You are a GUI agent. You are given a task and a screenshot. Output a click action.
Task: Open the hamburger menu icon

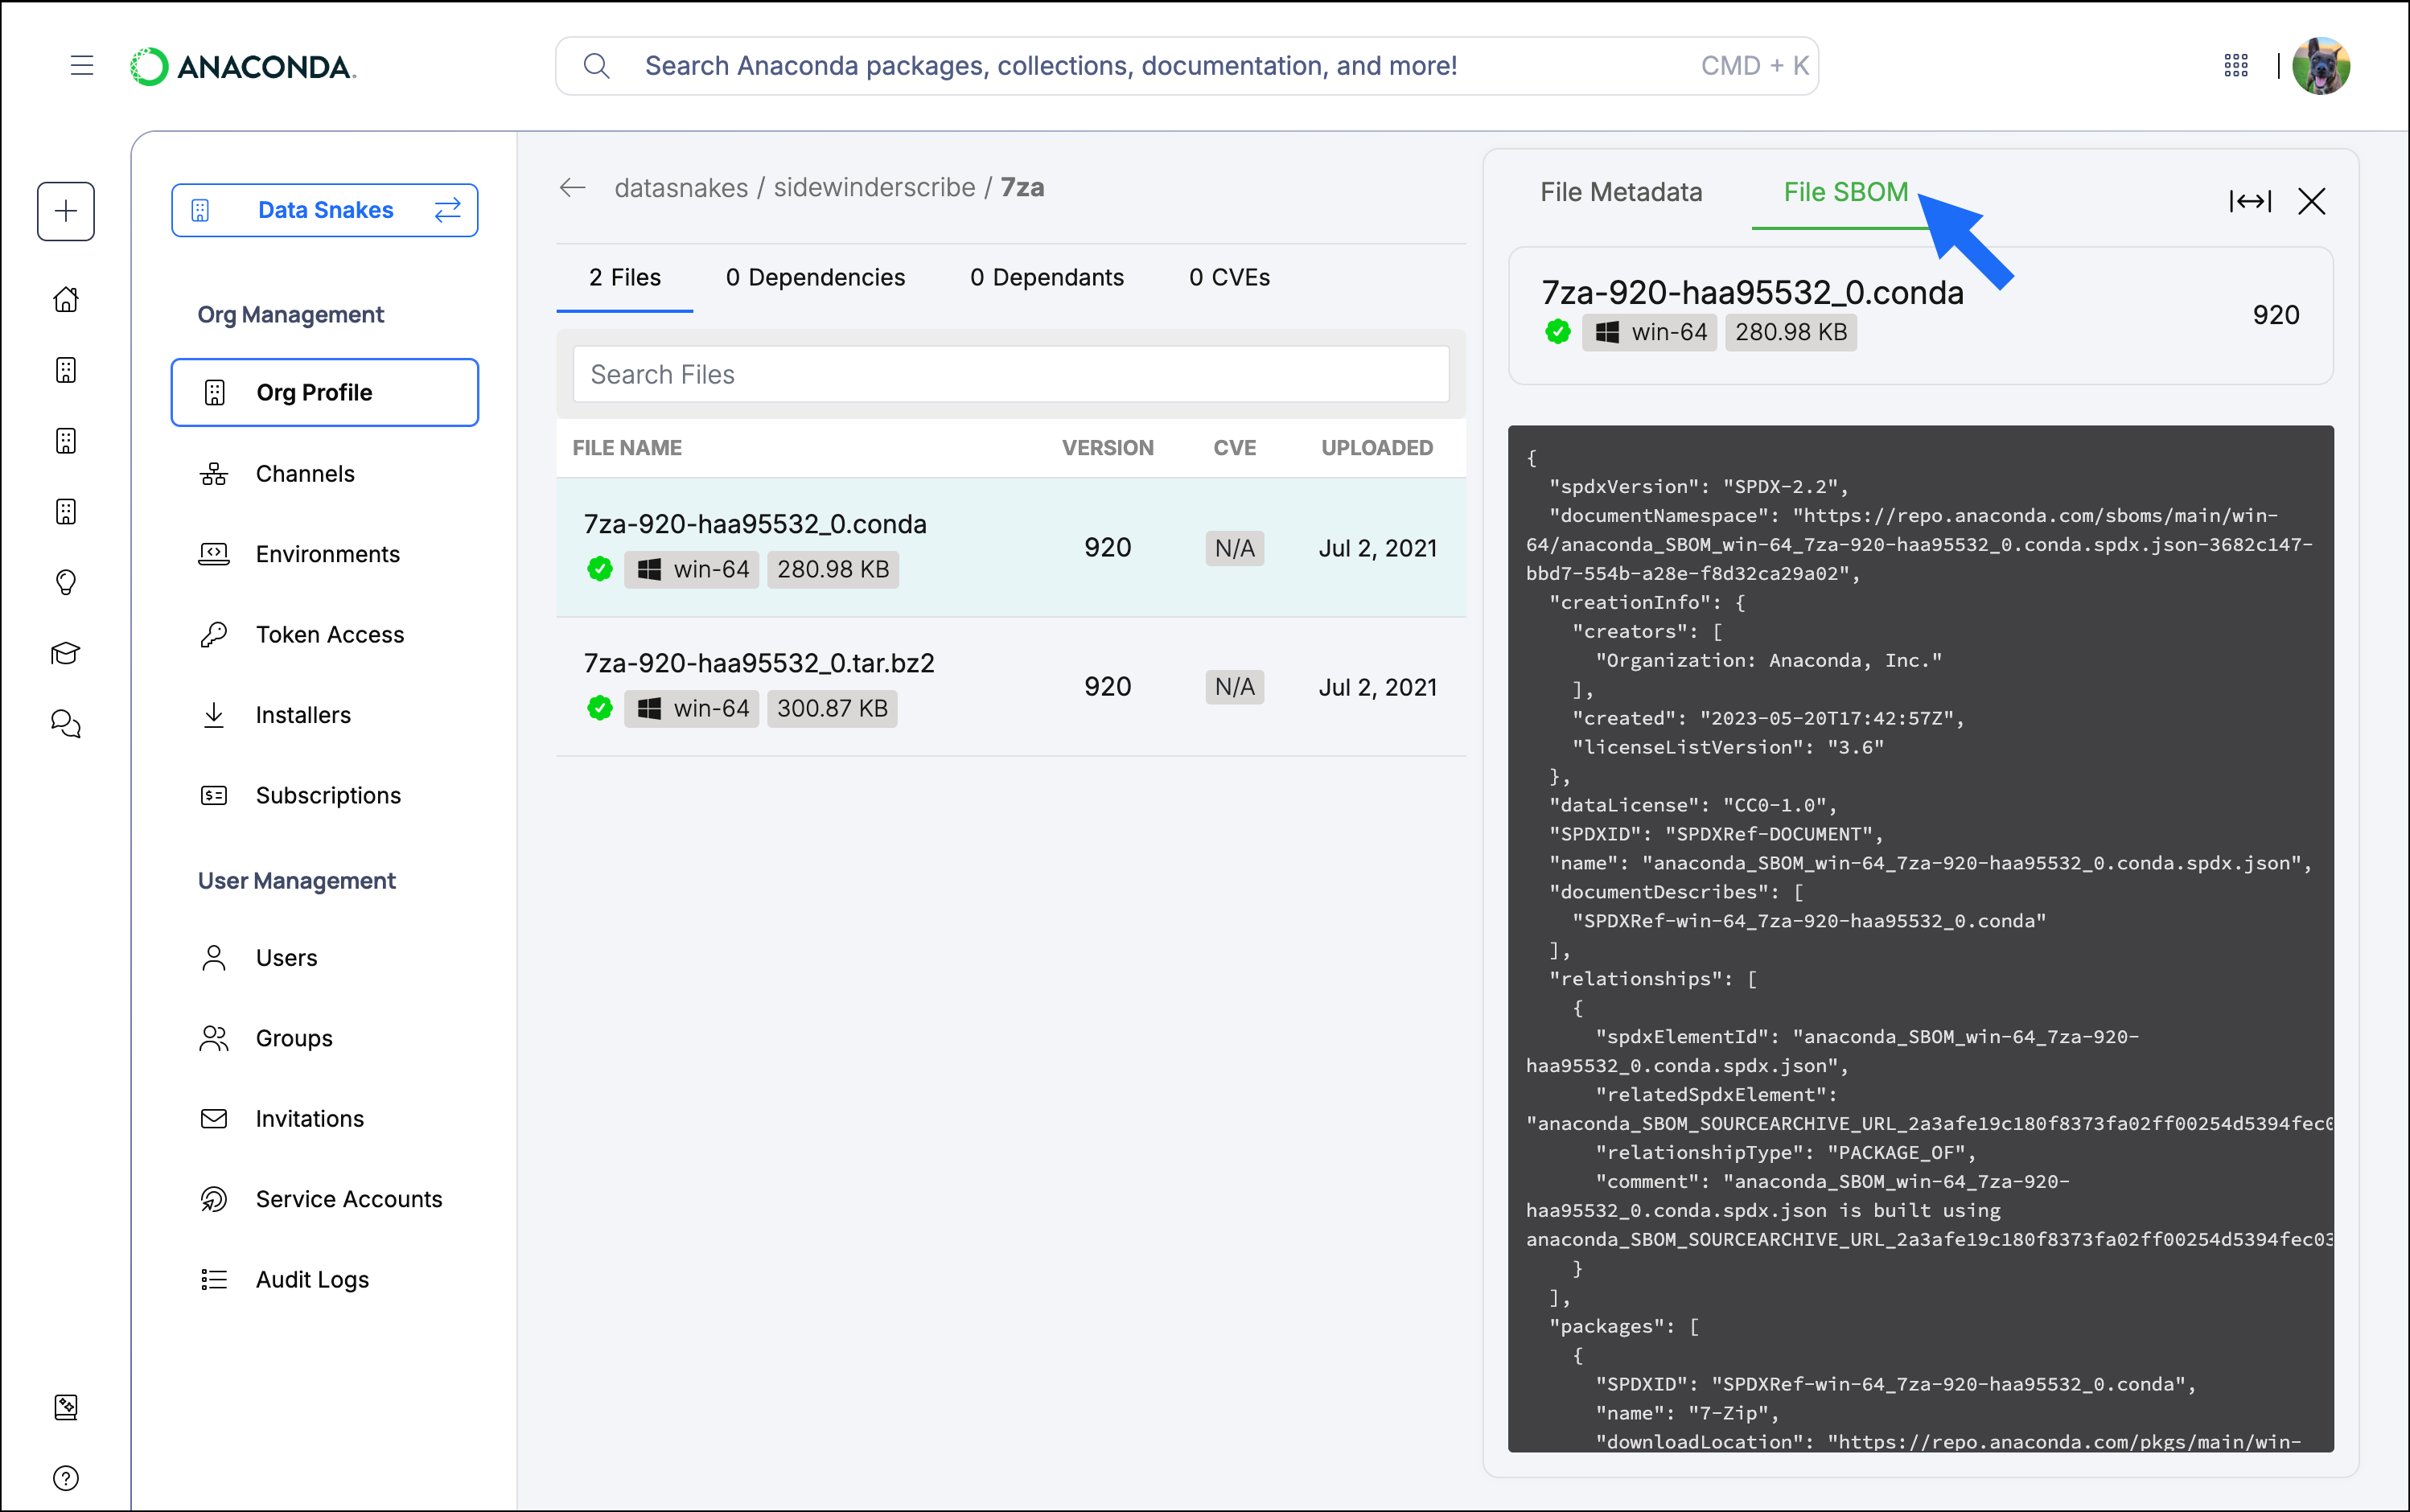(82, 66)
